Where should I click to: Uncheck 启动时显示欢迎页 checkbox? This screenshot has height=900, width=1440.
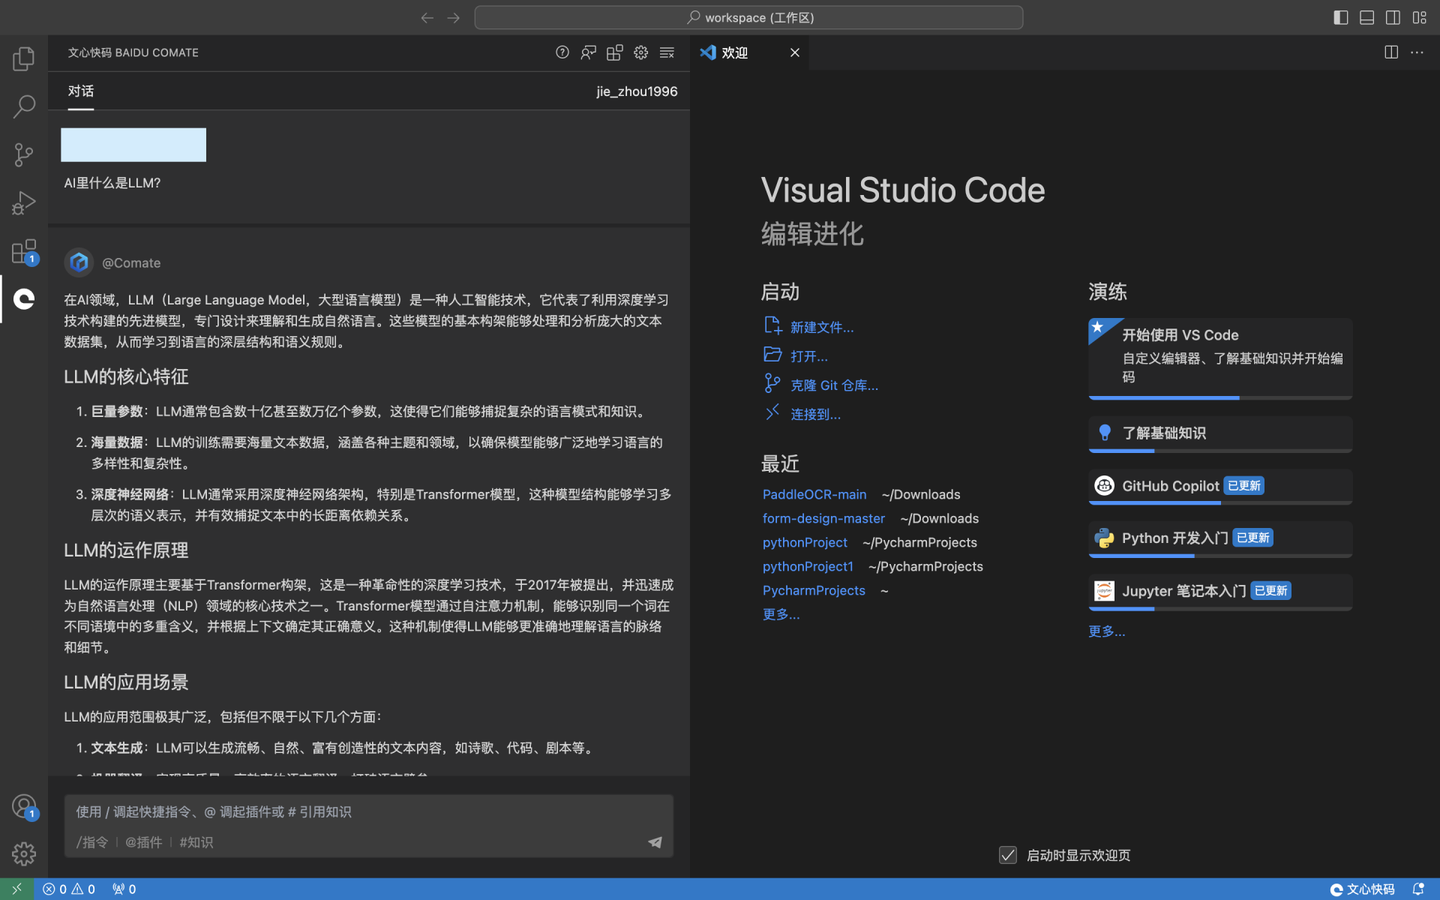coord(1008,855)
